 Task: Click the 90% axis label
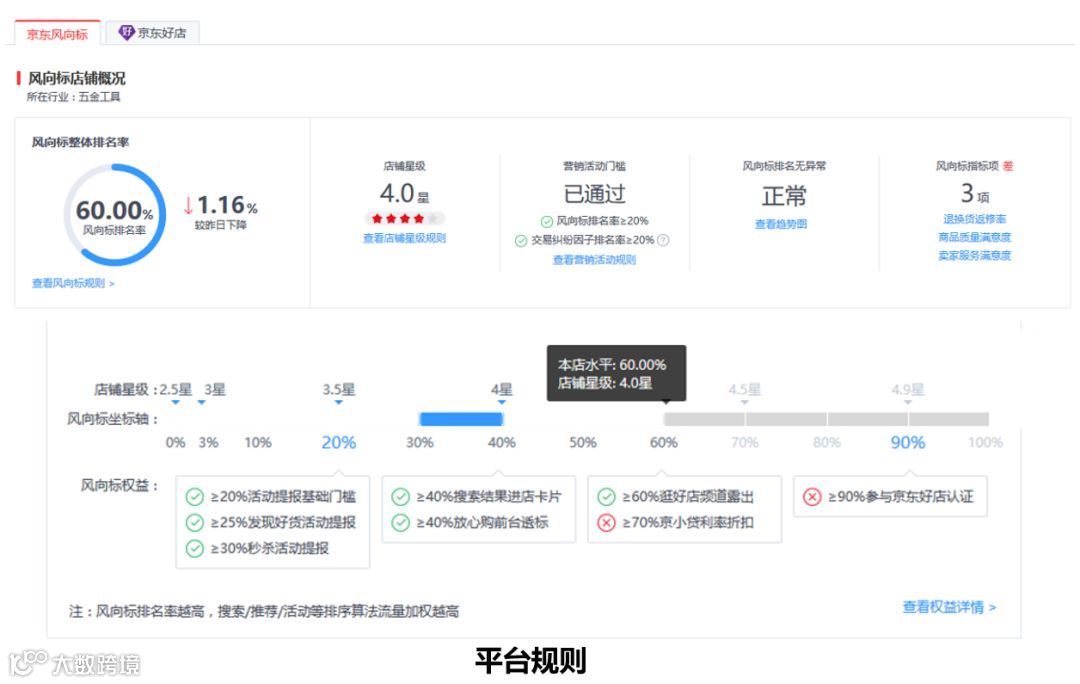(908, 442)
